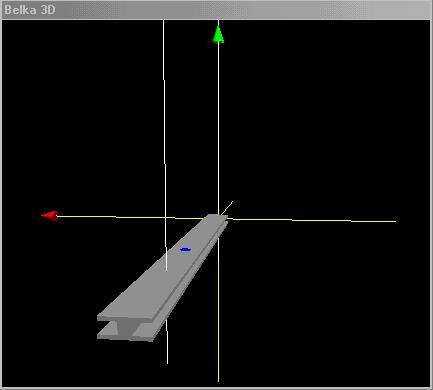The height and width of the screenshot is (390, 433).
Task: Pick the blue marker on the beam
Action: [185, 249]
